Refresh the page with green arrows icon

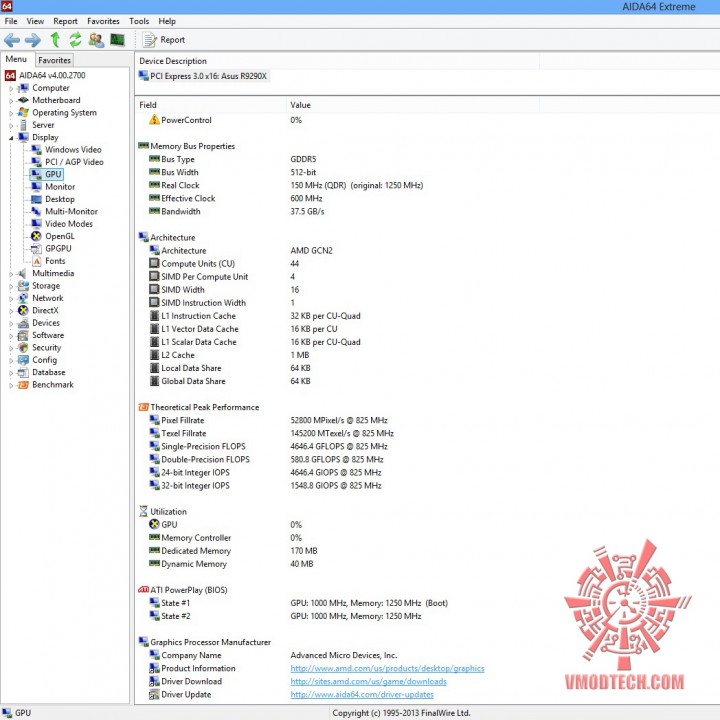tap(75, 40)
